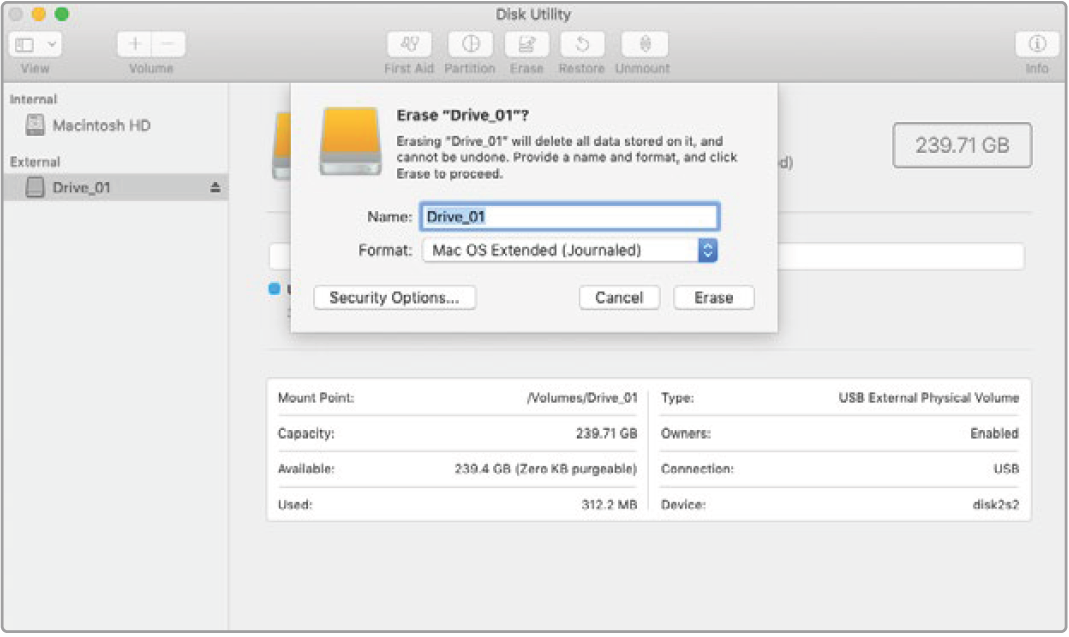The width and height of the screenshot is (1069, 637).
Task: Cancel the erase dialog
Action: tap(619, 297)
